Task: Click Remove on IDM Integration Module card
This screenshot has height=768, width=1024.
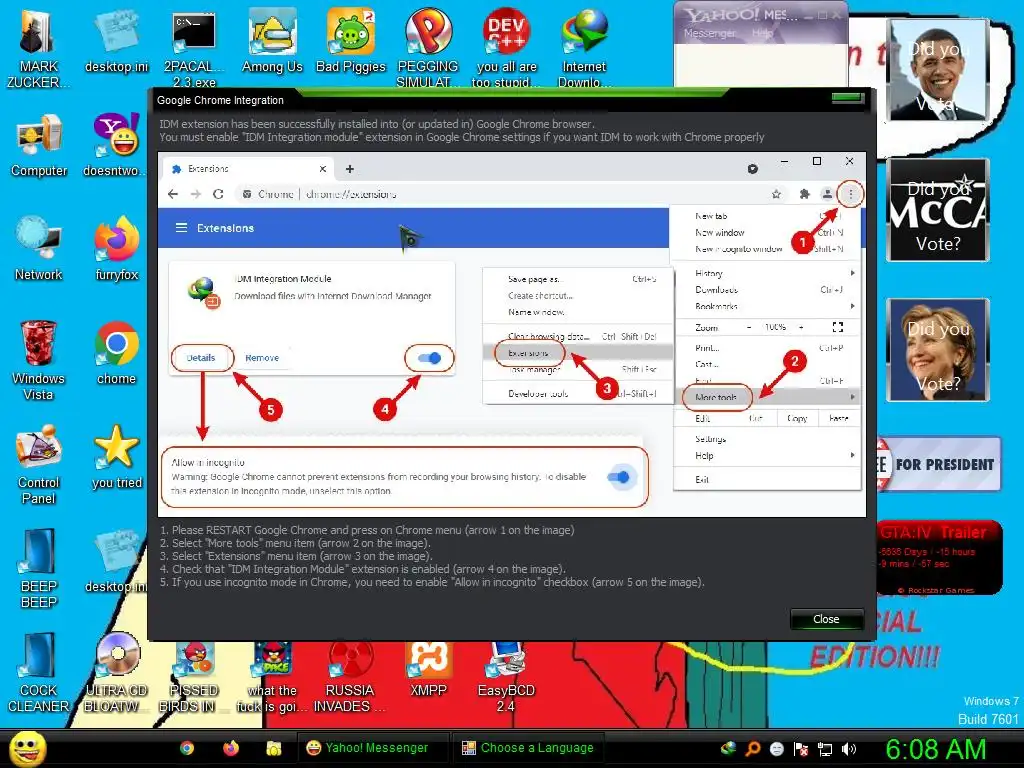Action: (262, 358)
